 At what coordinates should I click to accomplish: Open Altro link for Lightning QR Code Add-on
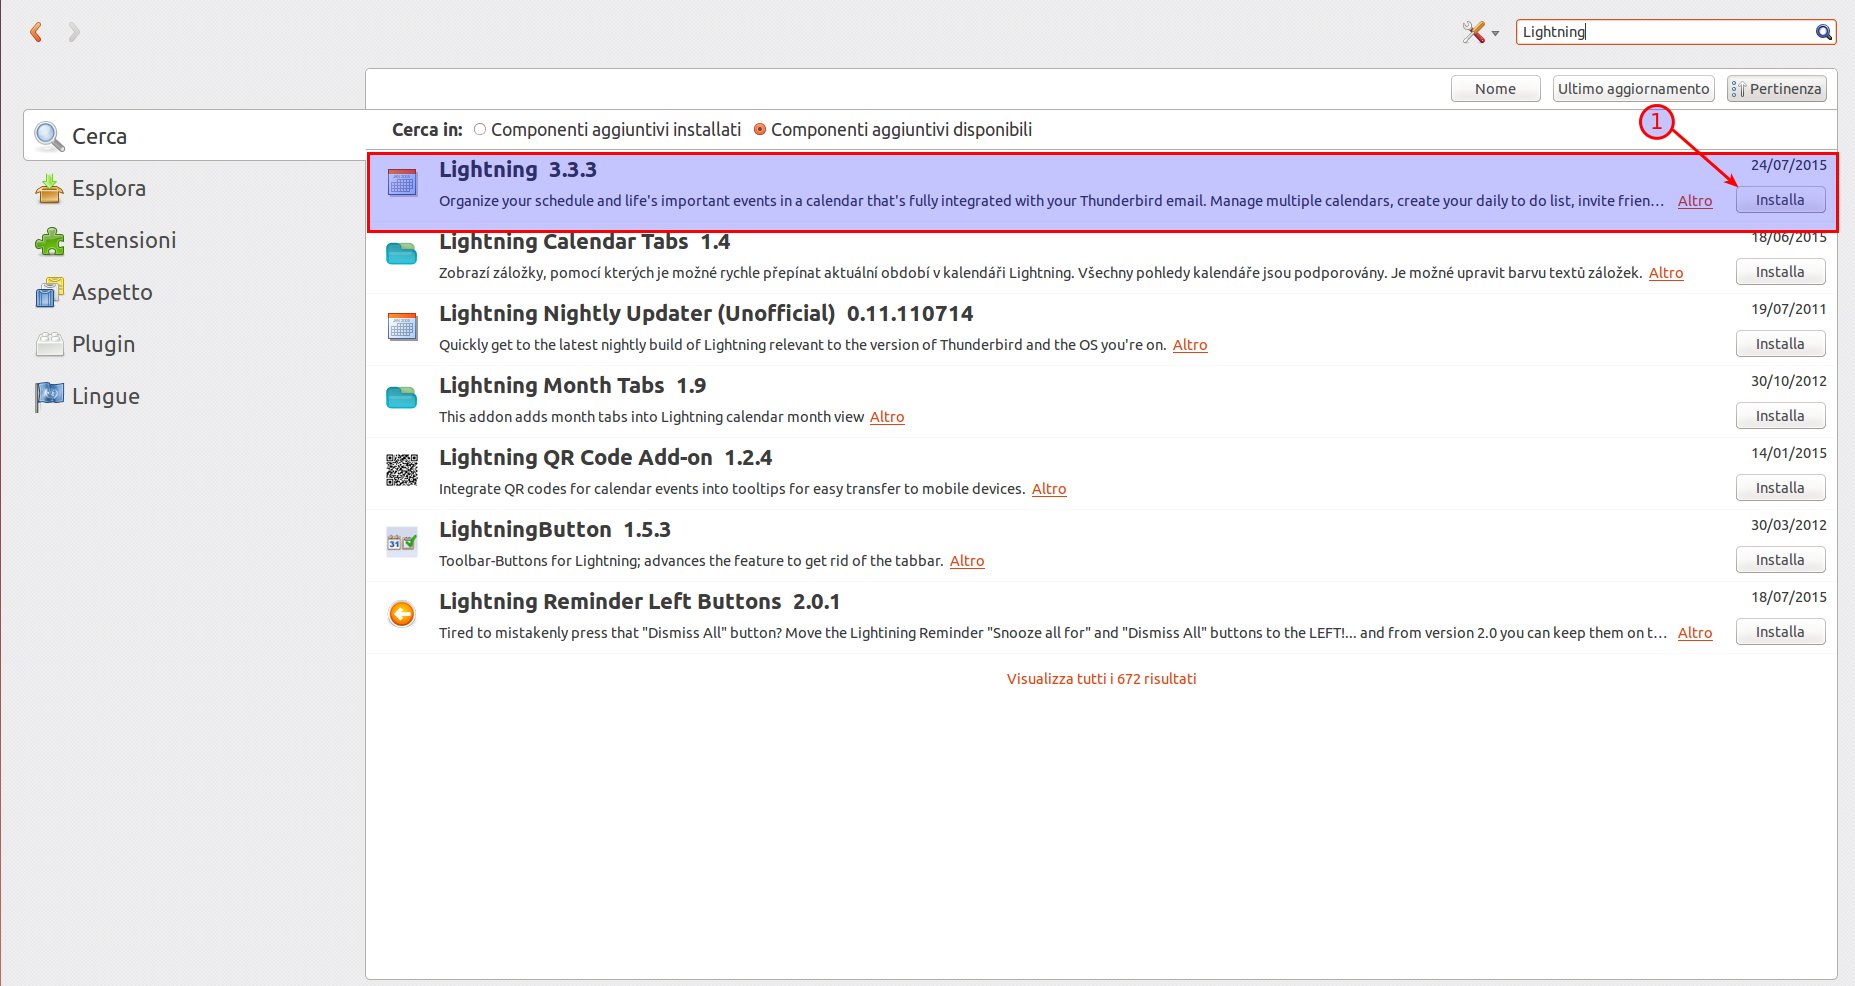coord(1049,489)
